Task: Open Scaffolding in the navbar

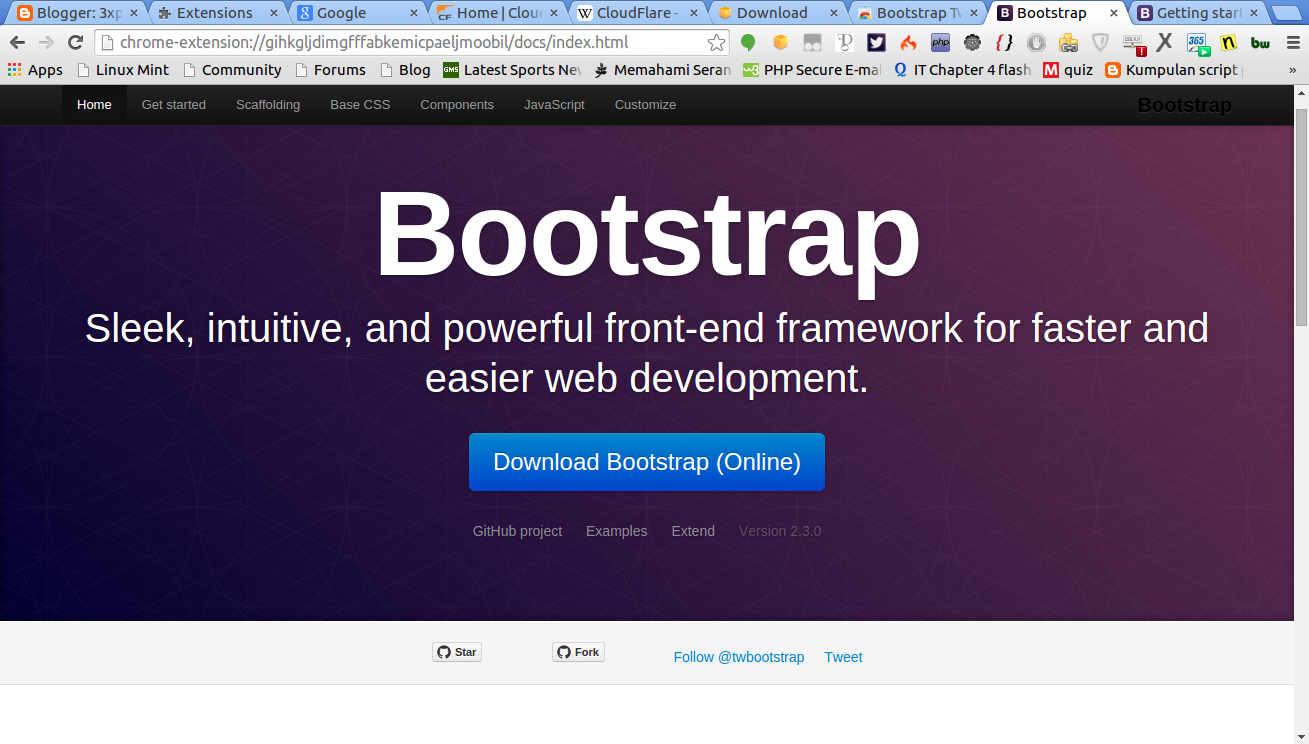Action: (268, 105)
